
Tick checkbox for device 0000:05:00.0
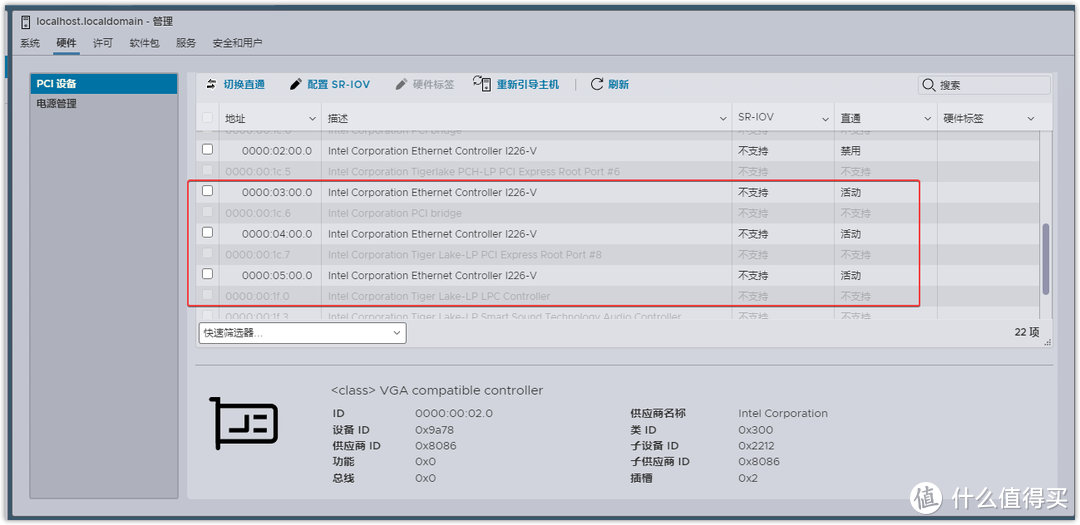(207, 274)
